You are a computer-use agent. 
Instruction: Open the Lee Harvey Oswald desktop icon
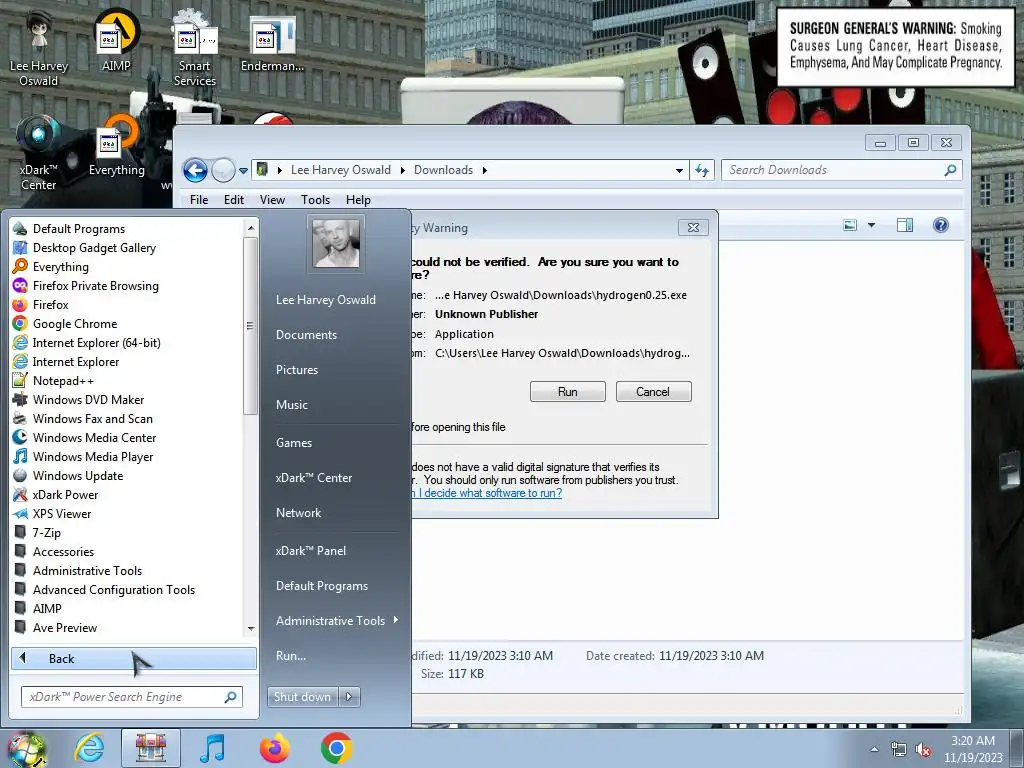[x=39, y=49]
